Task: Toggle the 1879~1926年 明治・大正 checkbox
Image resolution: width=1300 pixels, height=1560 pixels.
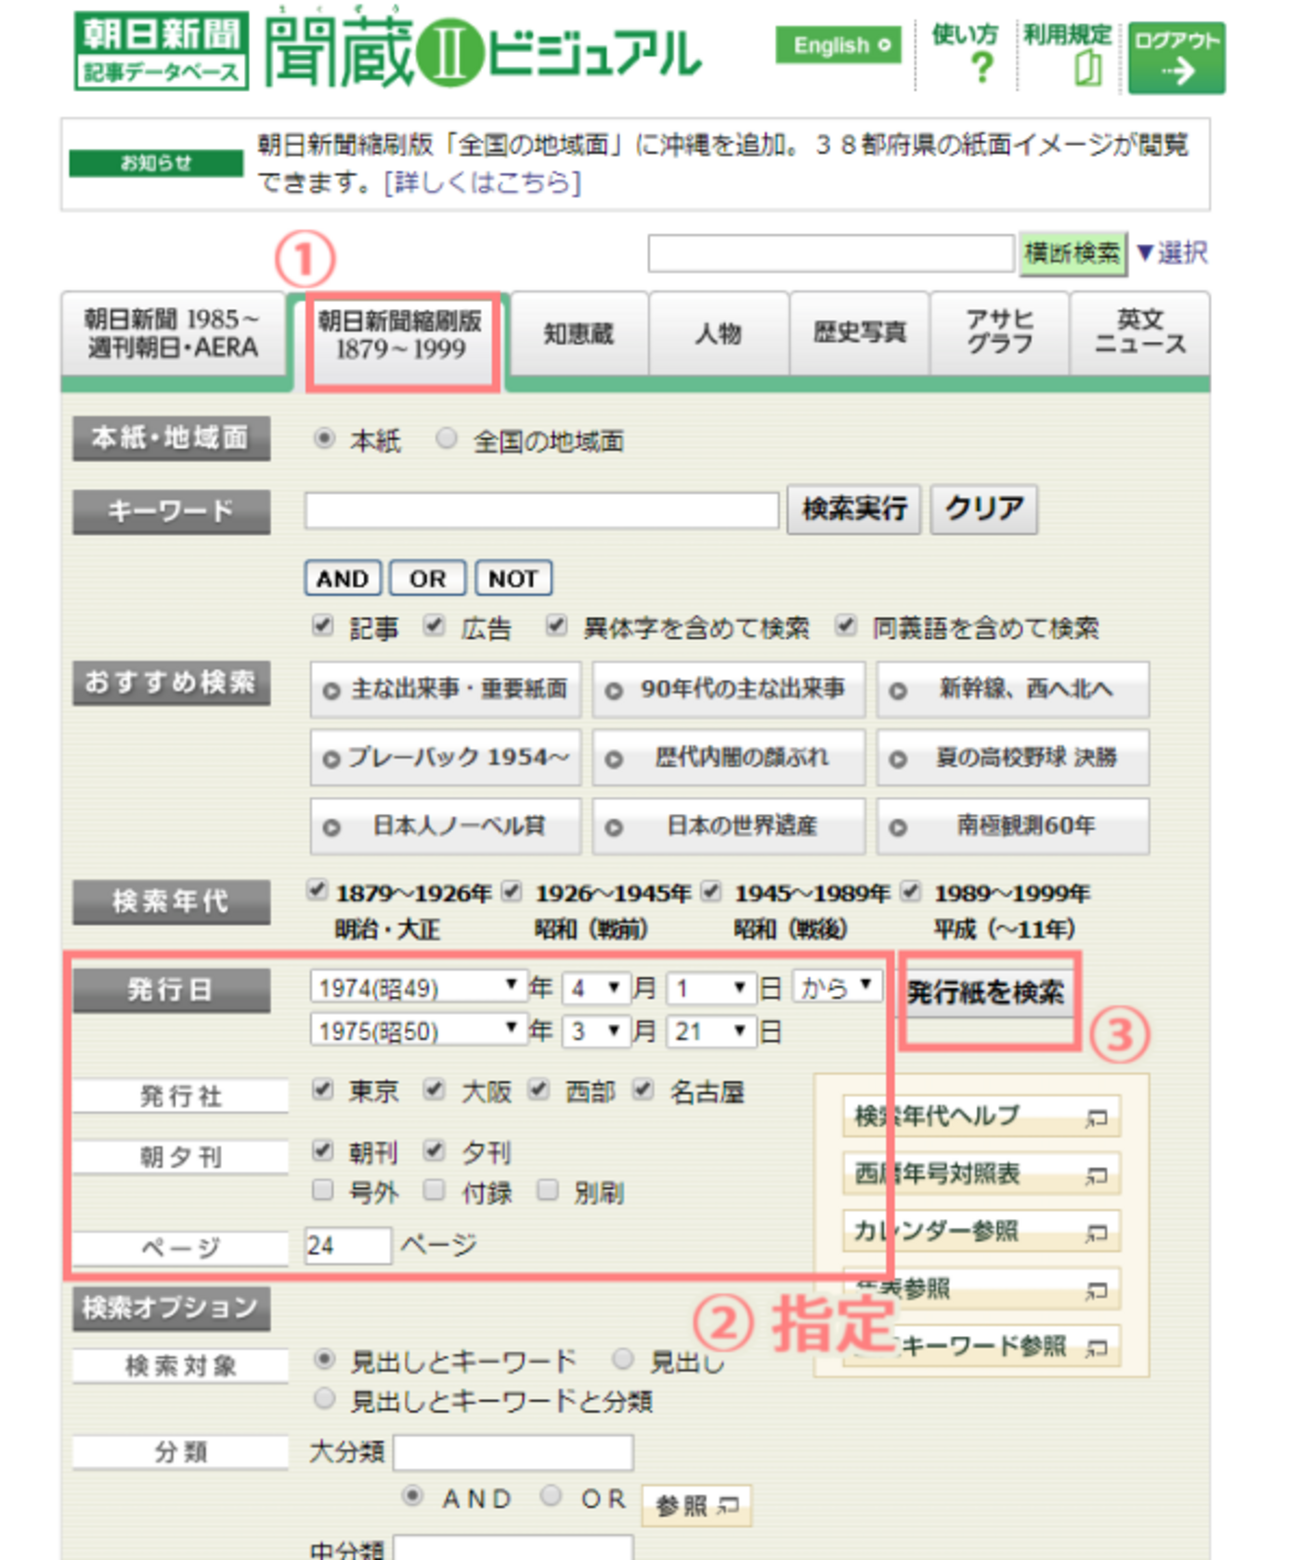Action: (x=318, y=890)
